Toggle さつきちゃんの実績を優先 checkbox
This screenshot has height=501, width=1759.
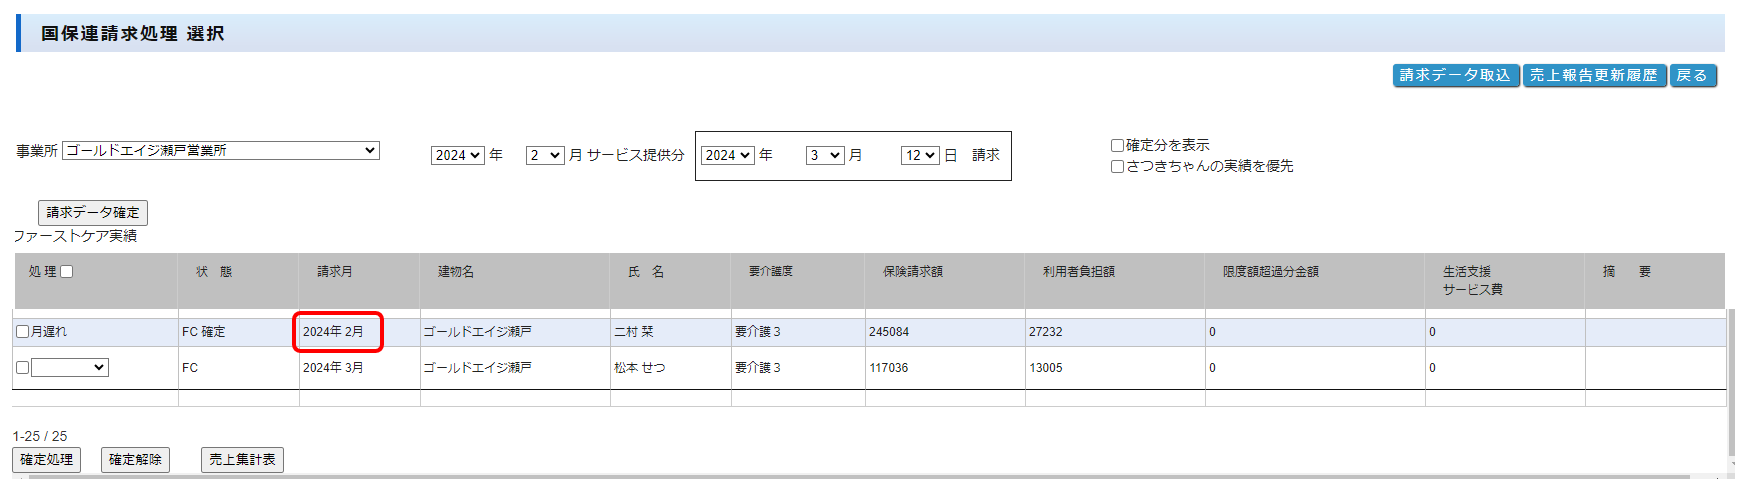point(1117,167)
